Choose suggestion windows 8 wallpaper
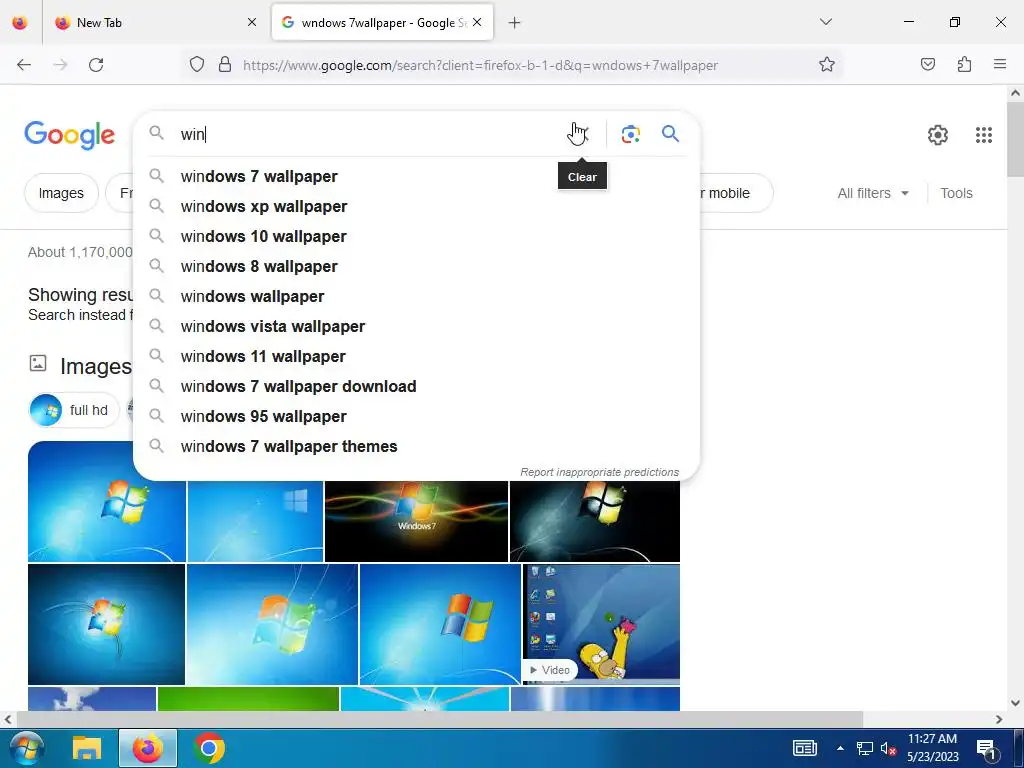 [x=416, y=266]
